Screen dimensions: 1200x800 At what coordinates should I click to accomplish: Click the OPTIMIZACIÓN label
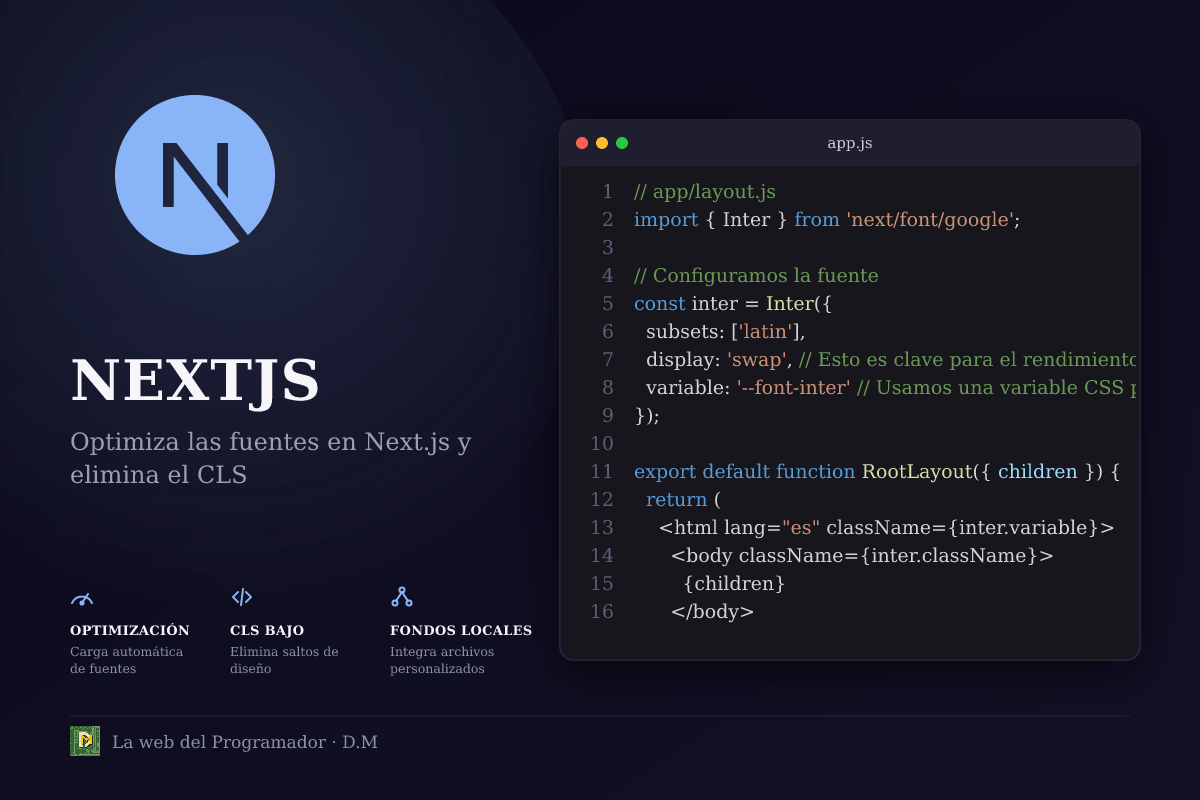[130, 630]
